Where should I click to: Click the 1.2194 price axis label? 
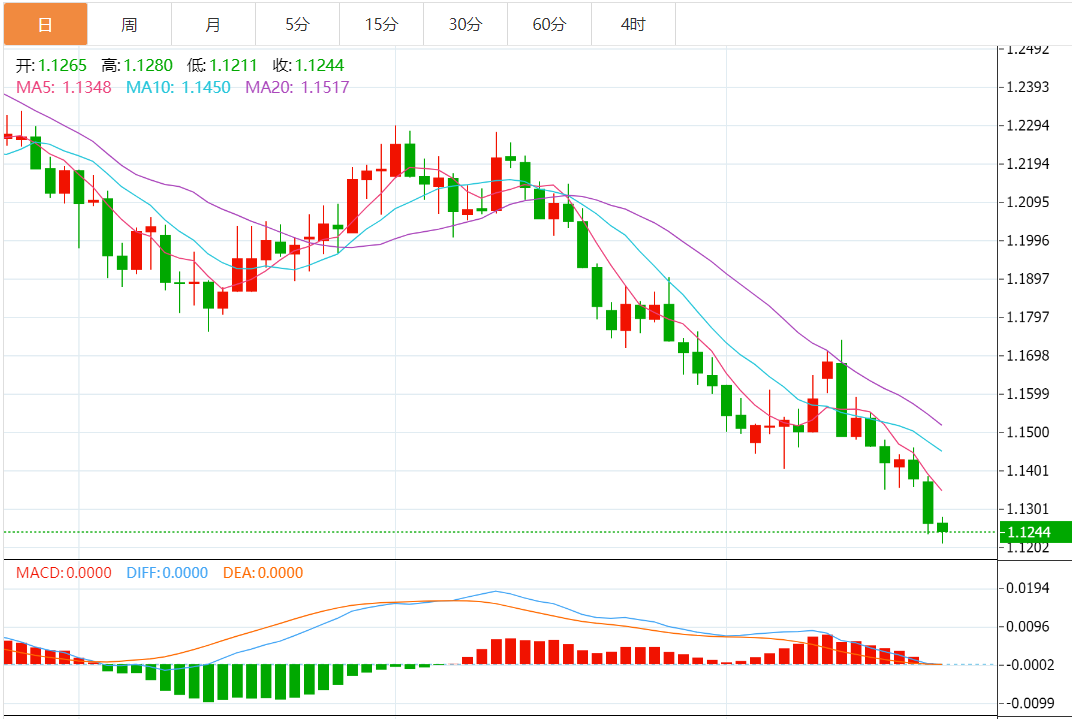[1028, 163]
